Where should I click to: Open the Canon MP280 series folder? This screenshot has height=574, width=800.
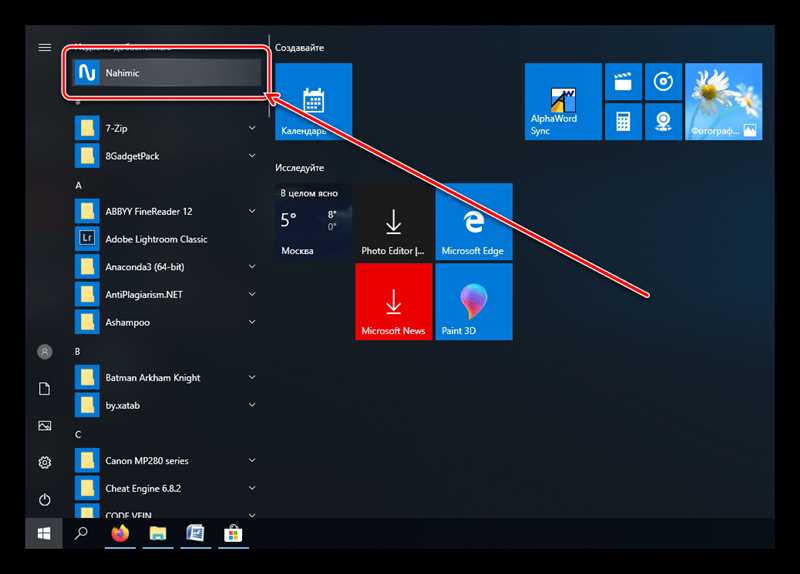pyautogui.click(x=167, y=461)
